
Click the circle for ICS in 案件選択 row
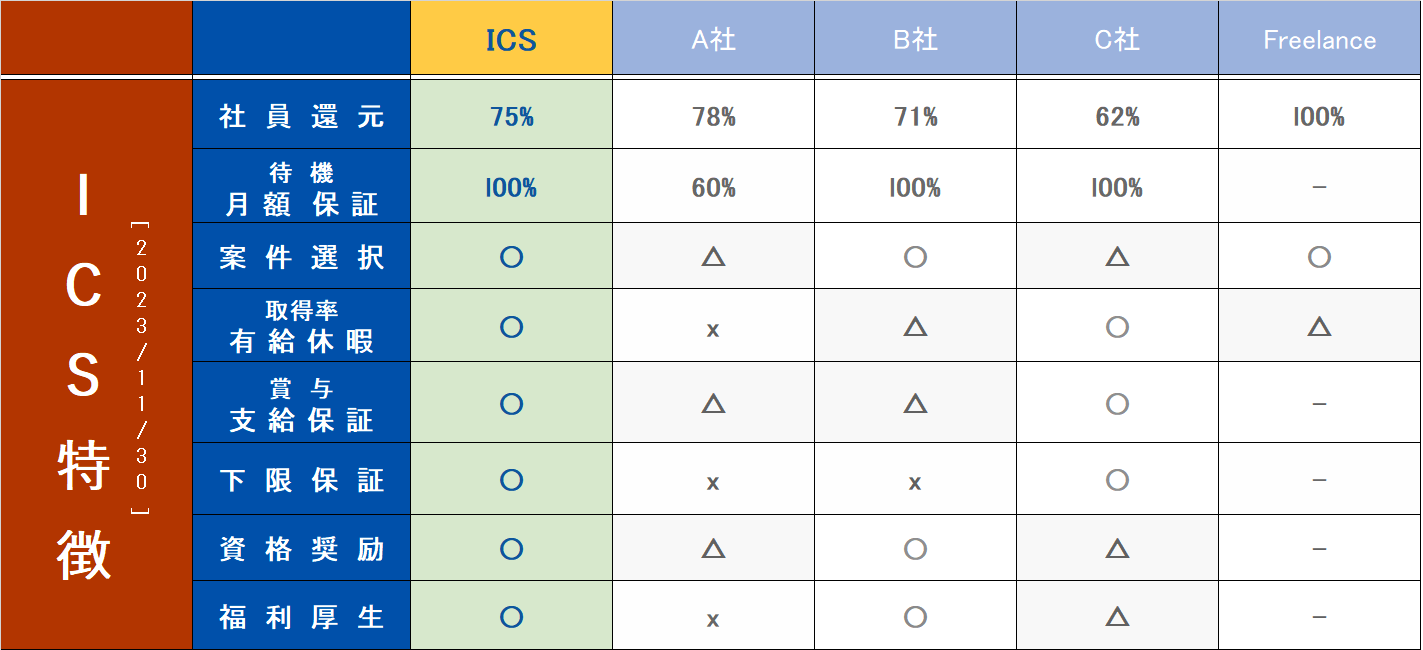[x=511, y=257]
